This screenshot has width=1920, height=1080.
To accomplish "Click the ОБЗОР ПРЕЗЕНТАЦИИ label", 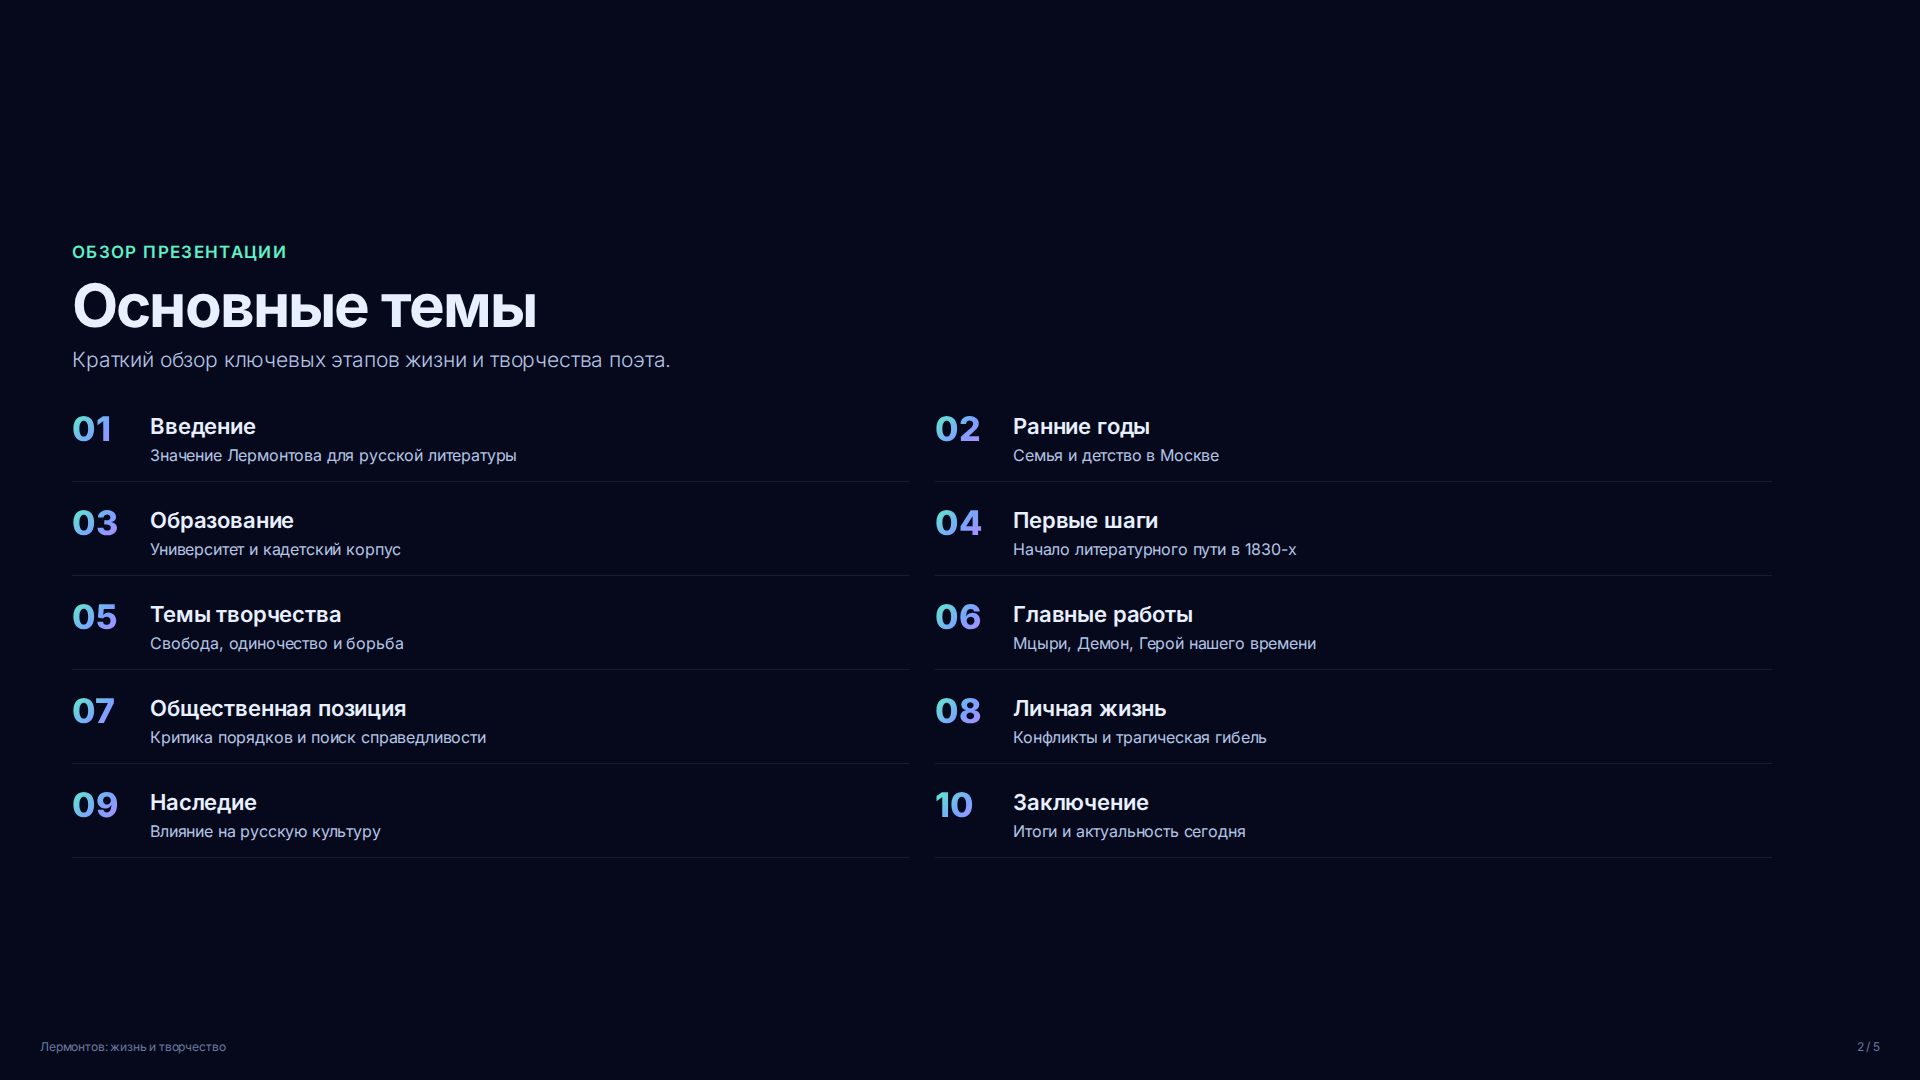I will click(179, 252).
